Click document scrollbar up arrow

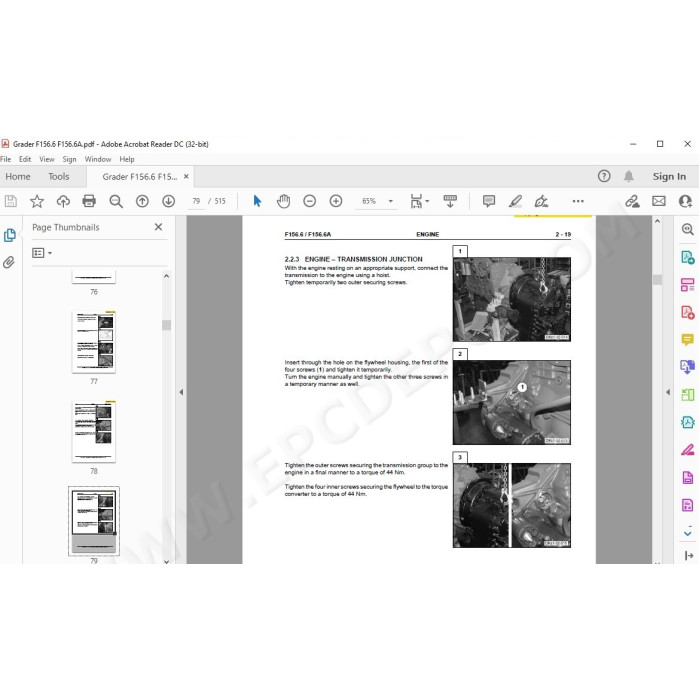coord(657,221)
